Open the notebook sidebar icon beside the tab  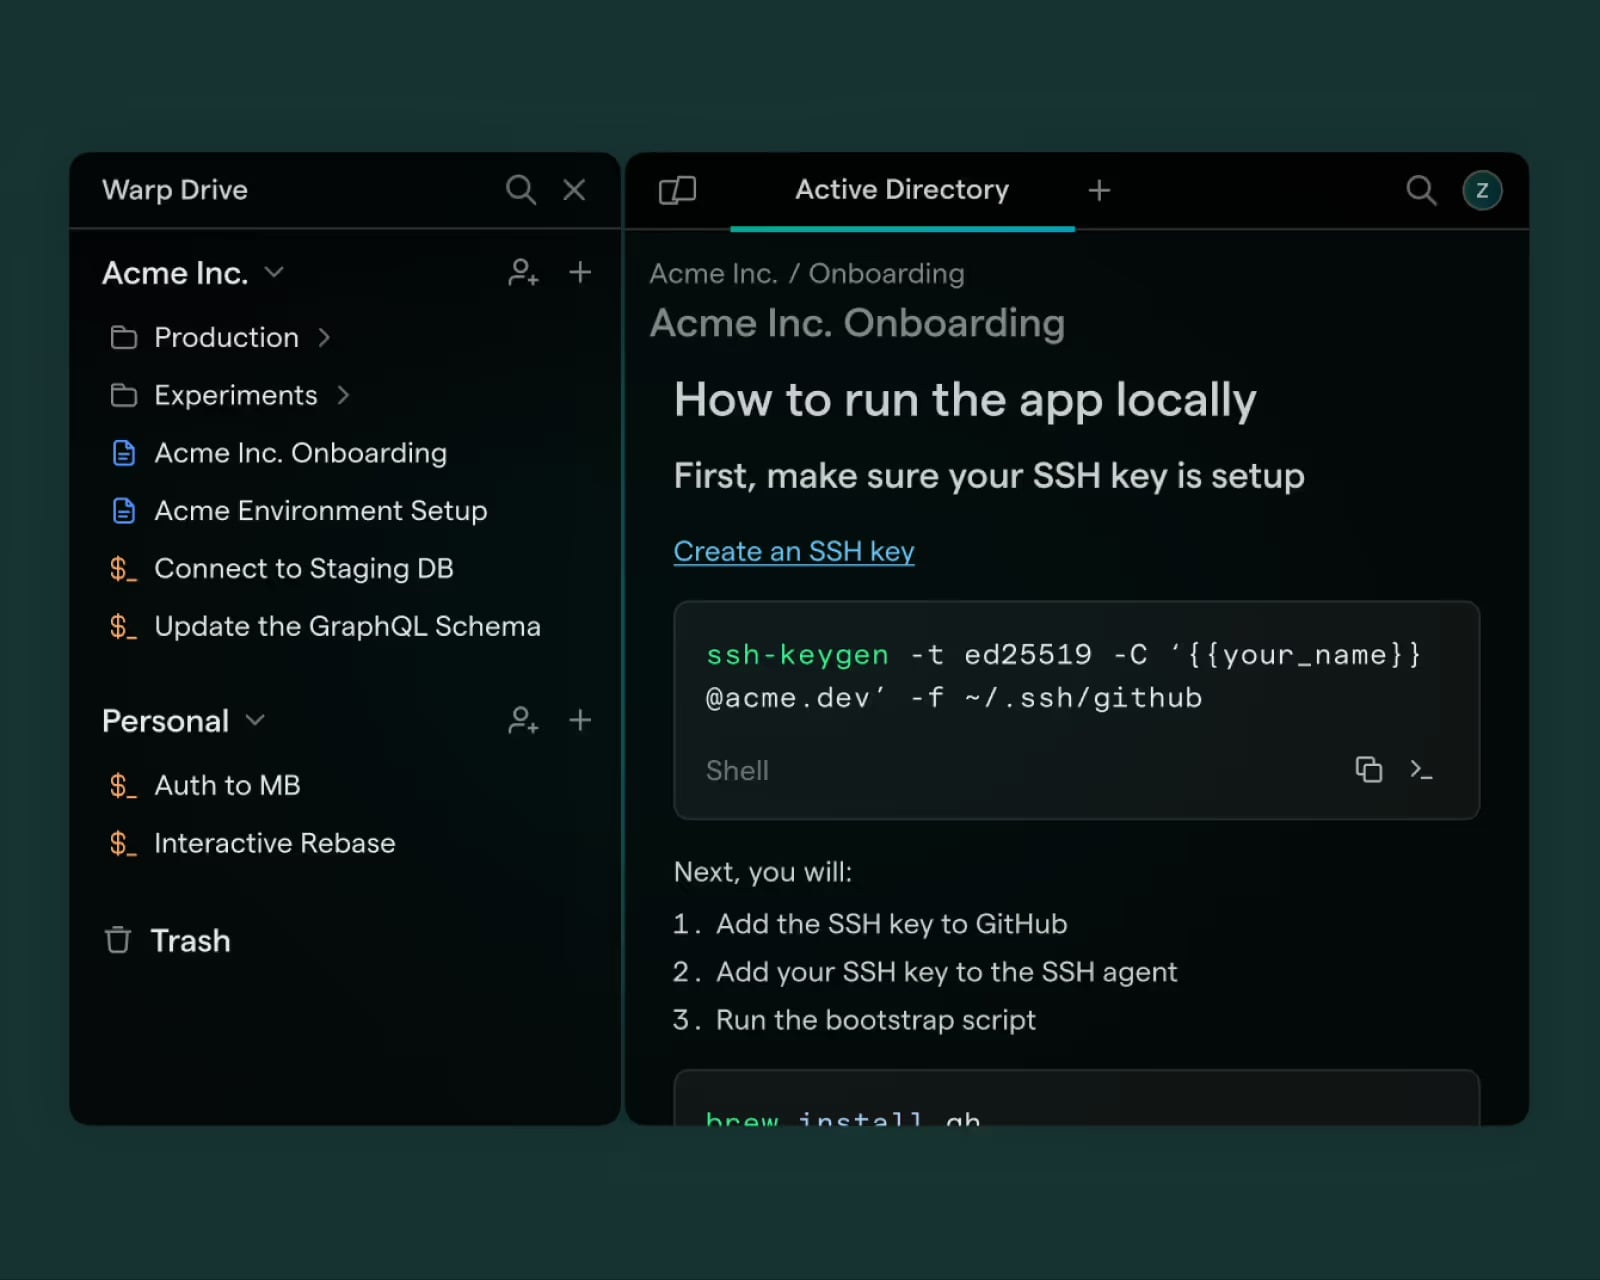677,189
